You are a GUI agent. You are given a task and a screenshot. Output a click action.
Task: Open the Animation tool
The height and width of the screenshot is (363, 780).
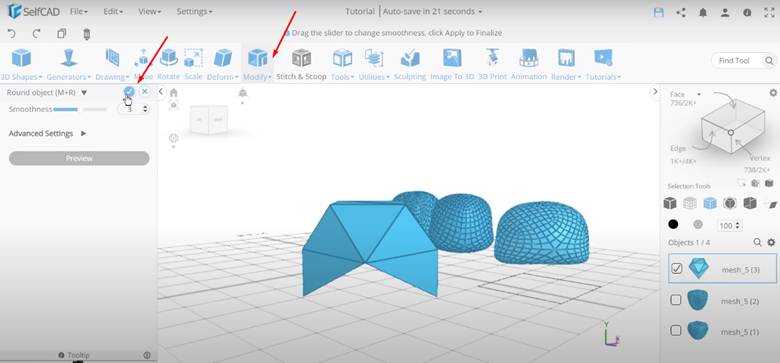tap(529, 65)
